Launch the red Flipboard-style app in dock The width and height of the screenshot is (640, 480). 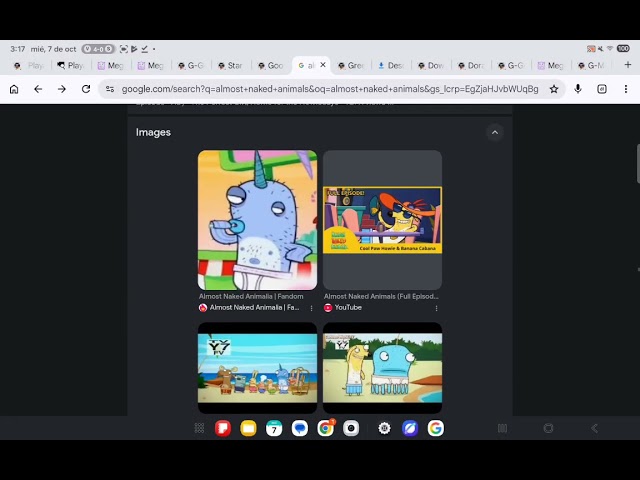223,428
